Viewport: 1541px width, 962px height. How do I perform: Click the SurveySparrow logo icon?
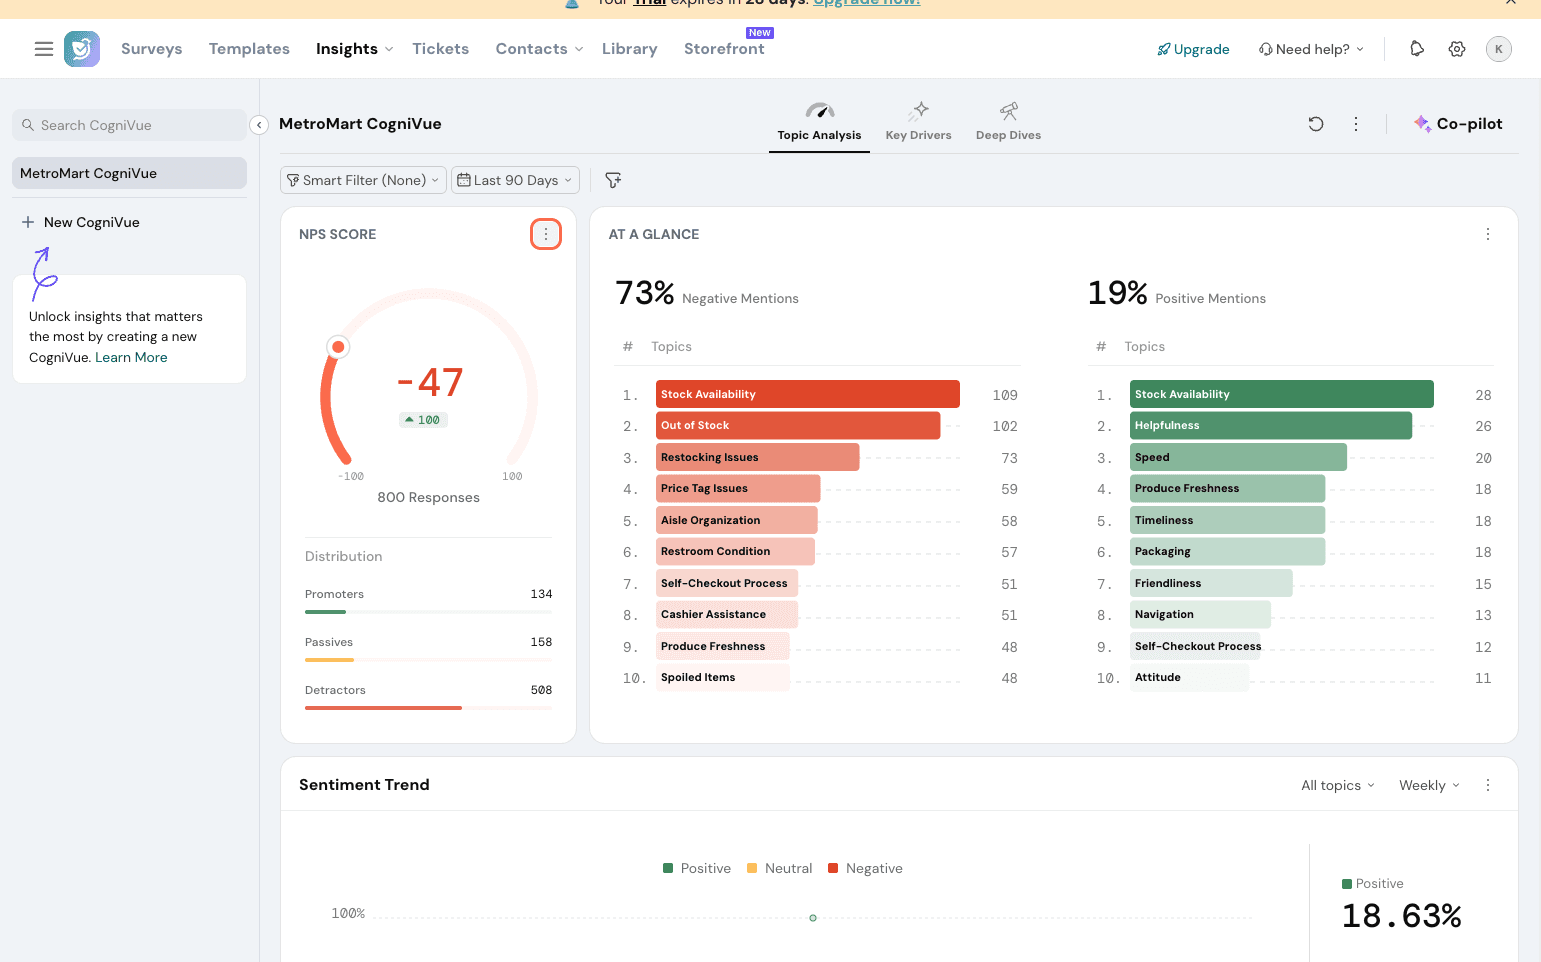82,49
